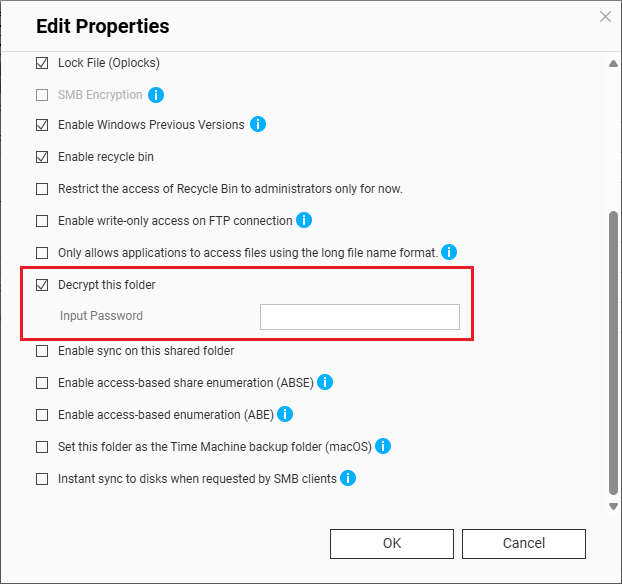
Task: Disable the Enable recycle bin checkbox
Action: pos(42,157)
